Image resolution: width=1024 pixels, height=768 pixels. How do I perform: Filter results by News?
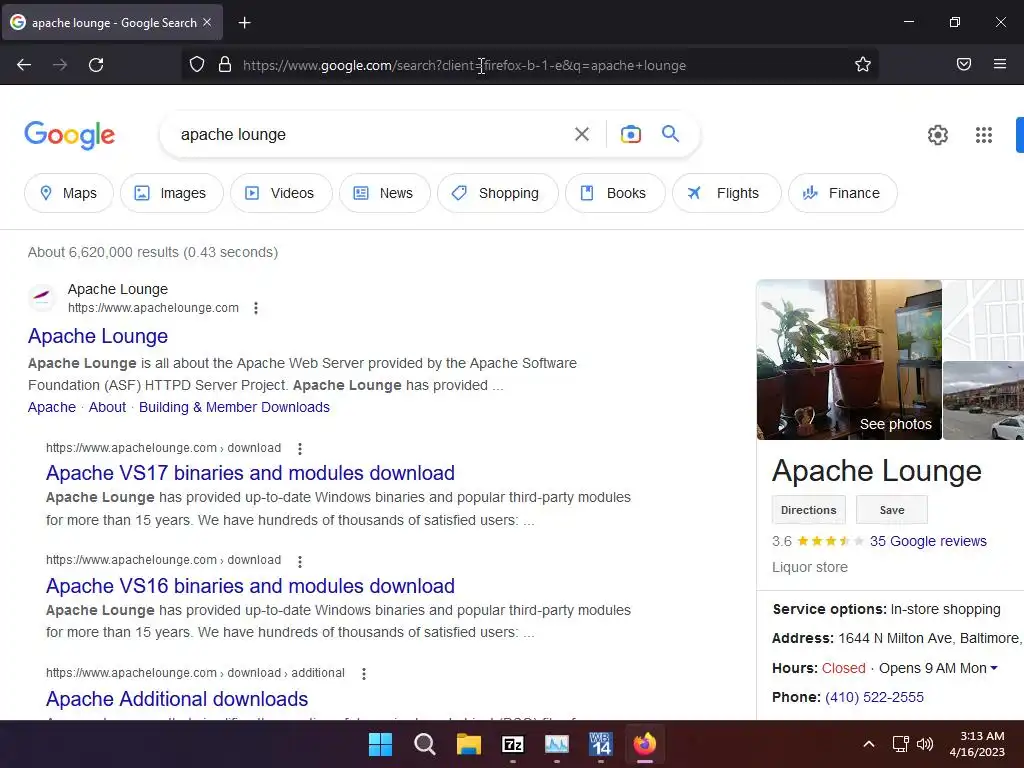click(385, 193)
